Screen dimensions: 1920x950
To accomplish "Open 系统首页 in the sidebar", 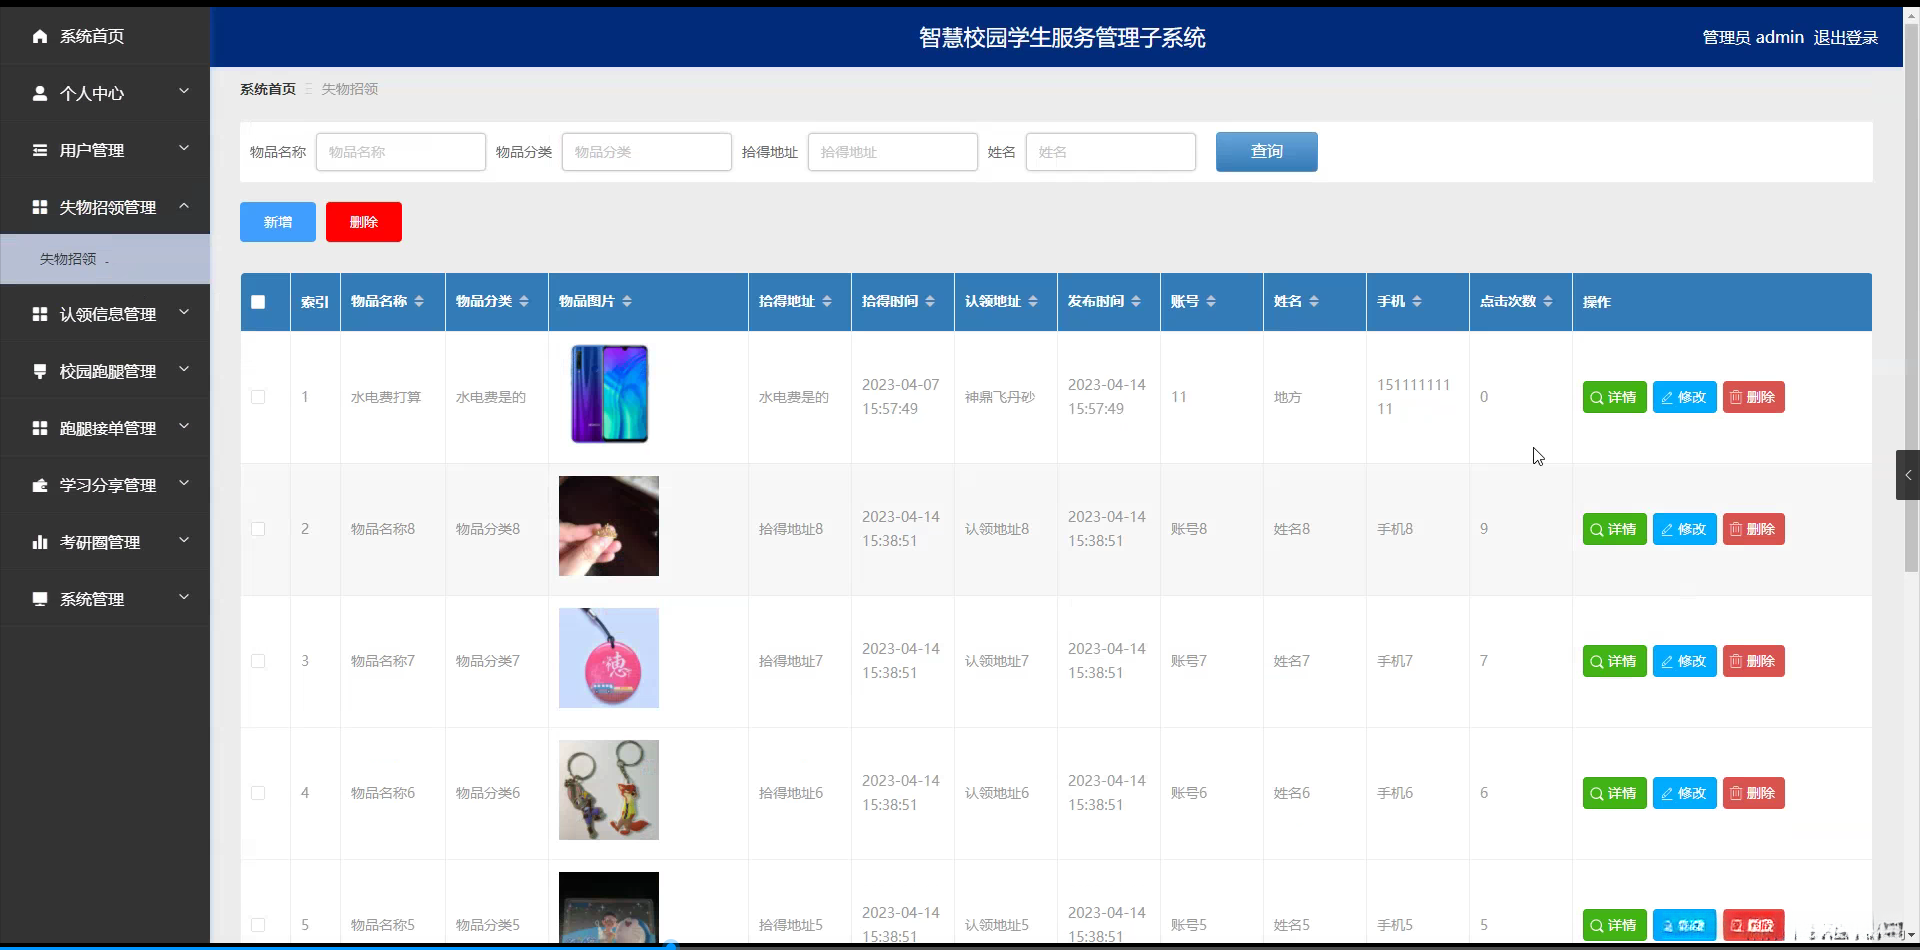I will point(105,37).
